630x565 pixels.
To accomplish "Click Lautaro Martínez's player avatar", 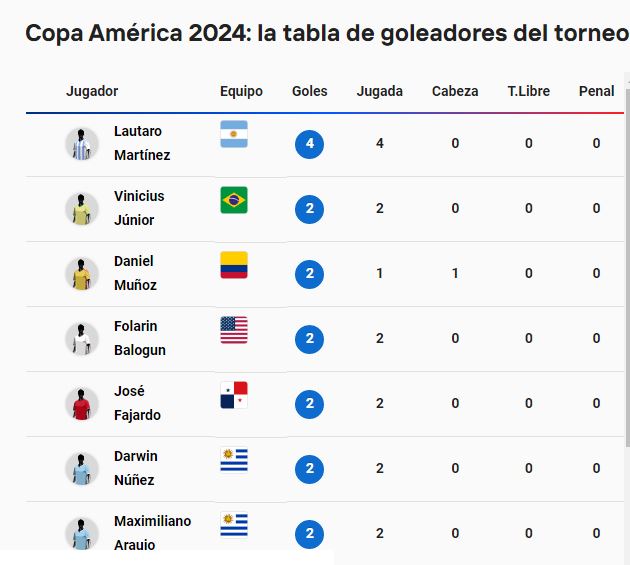I will coord(82,144).
